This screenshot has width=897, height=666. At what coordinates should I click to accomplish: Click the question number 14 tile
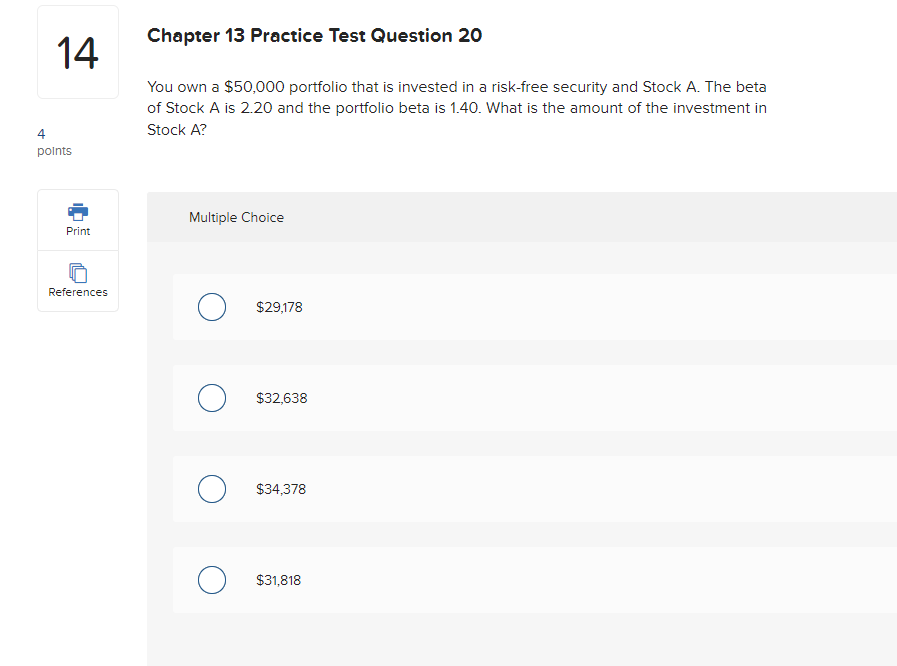(x=77, y=51)
